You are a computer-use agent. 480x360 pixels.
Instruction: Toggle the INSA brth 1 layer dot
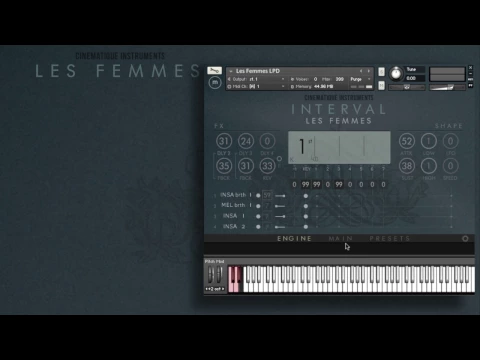click(x=258, y=195)
